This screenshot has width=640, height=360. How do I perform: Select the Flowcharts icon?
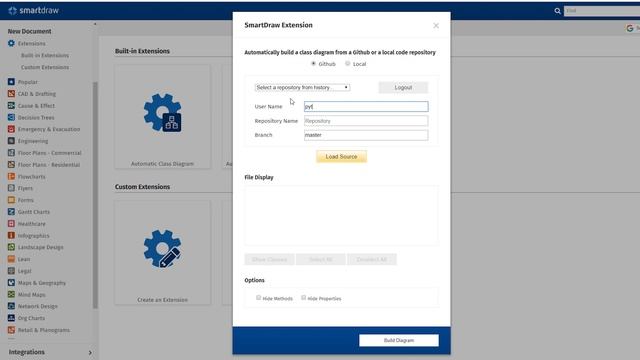coord(11,176)
